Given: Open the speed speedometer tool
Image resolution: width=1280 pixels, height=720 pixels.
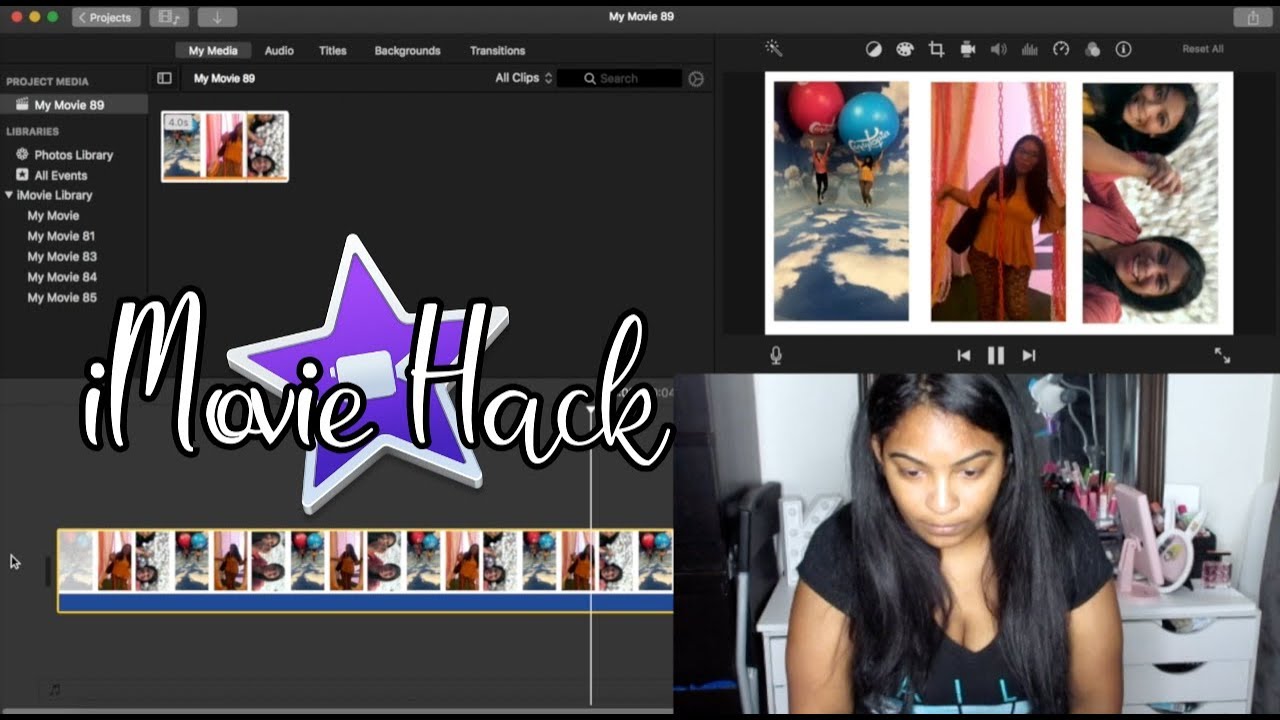Looking at the screenshot, I should point(1061,49).
